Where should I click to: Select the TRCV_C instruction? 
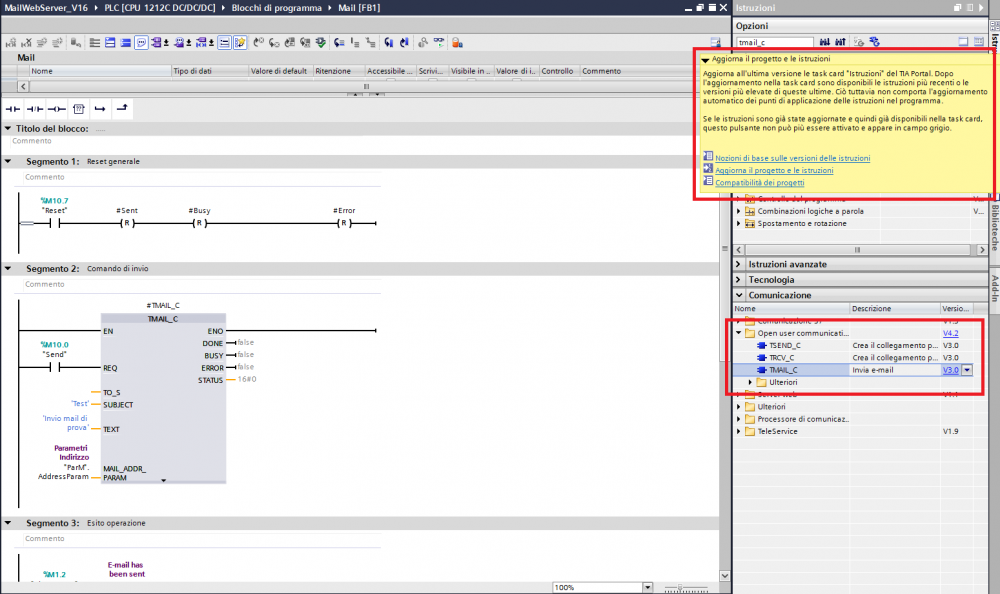point(783,357)
